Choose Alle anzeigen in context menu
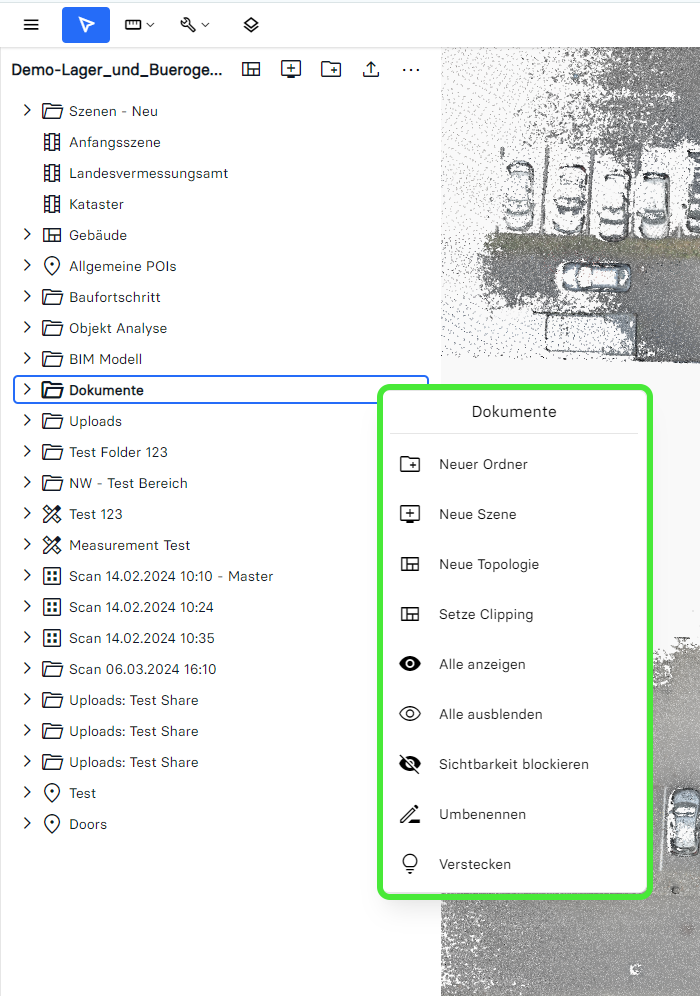 pos(482,664)
